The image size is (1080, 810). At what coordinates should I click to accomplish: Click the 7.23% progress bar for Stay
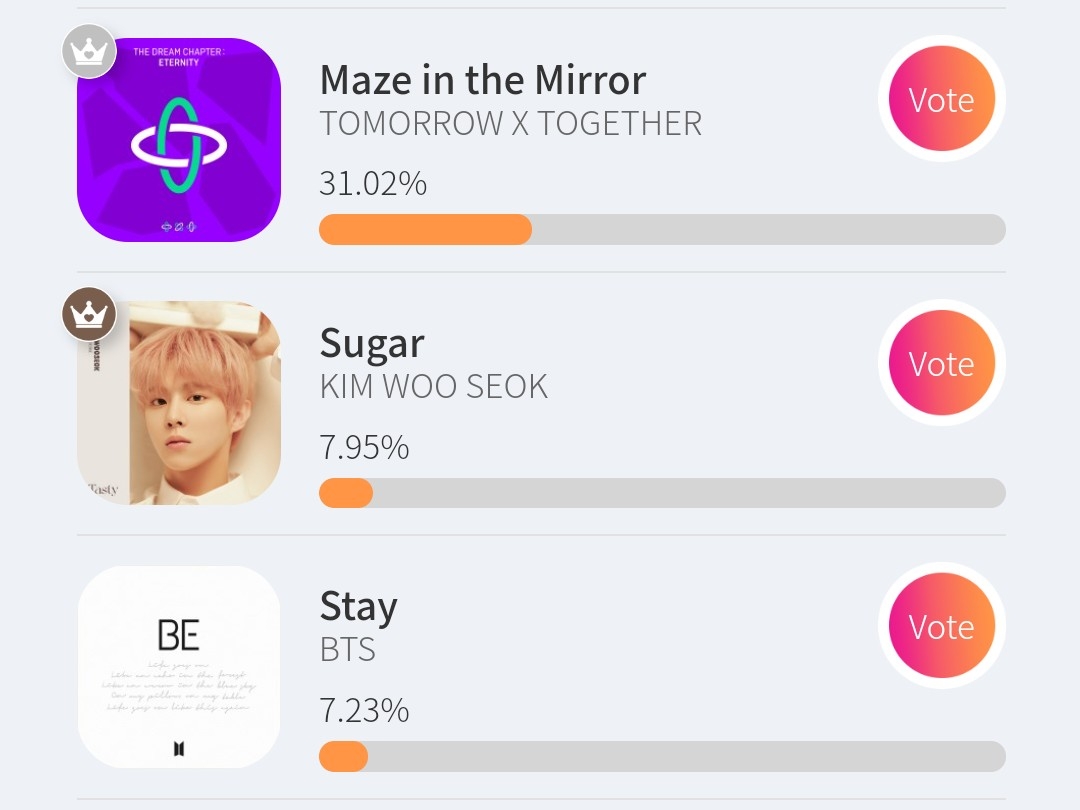(x=662, y=756)
